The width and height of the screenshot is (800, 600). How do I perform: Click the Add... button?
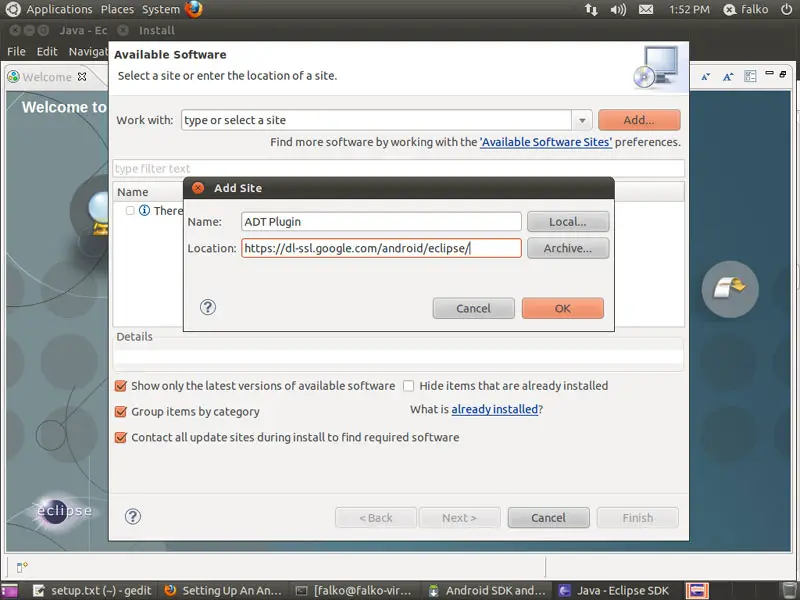tap(639, 120)
